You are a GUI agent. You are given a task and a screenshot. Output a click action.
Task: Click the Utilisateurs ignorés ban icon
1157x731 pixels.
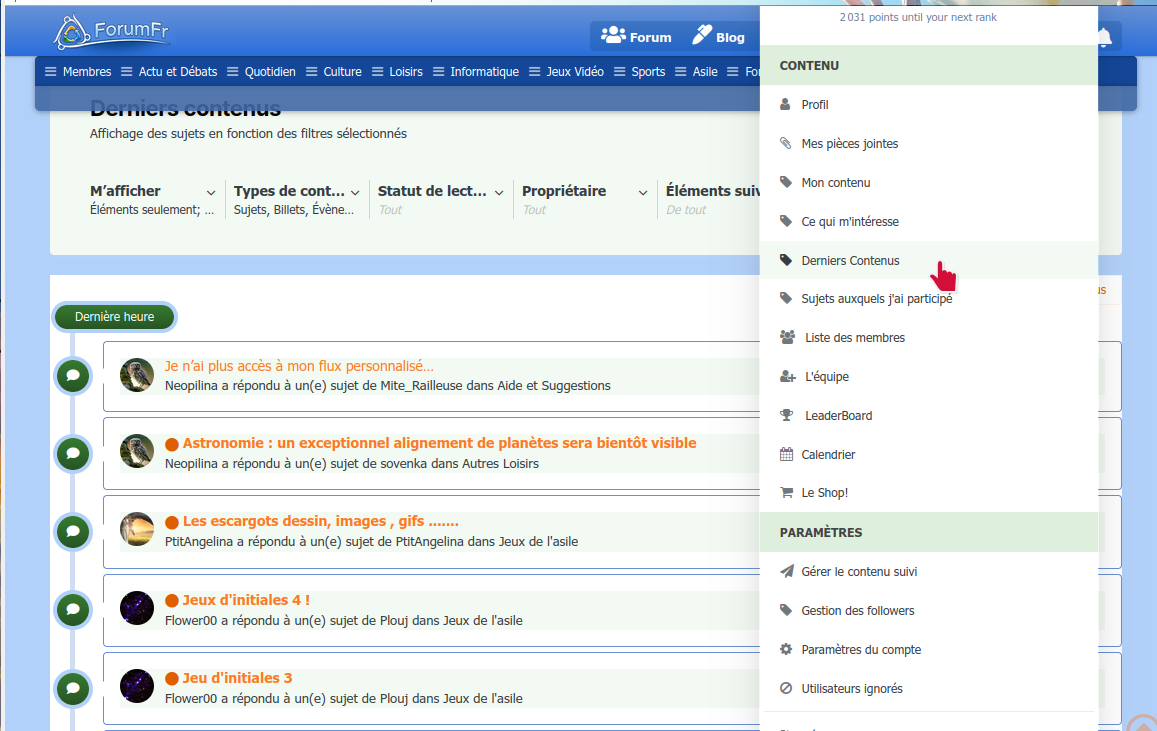[x=786, y=688]
